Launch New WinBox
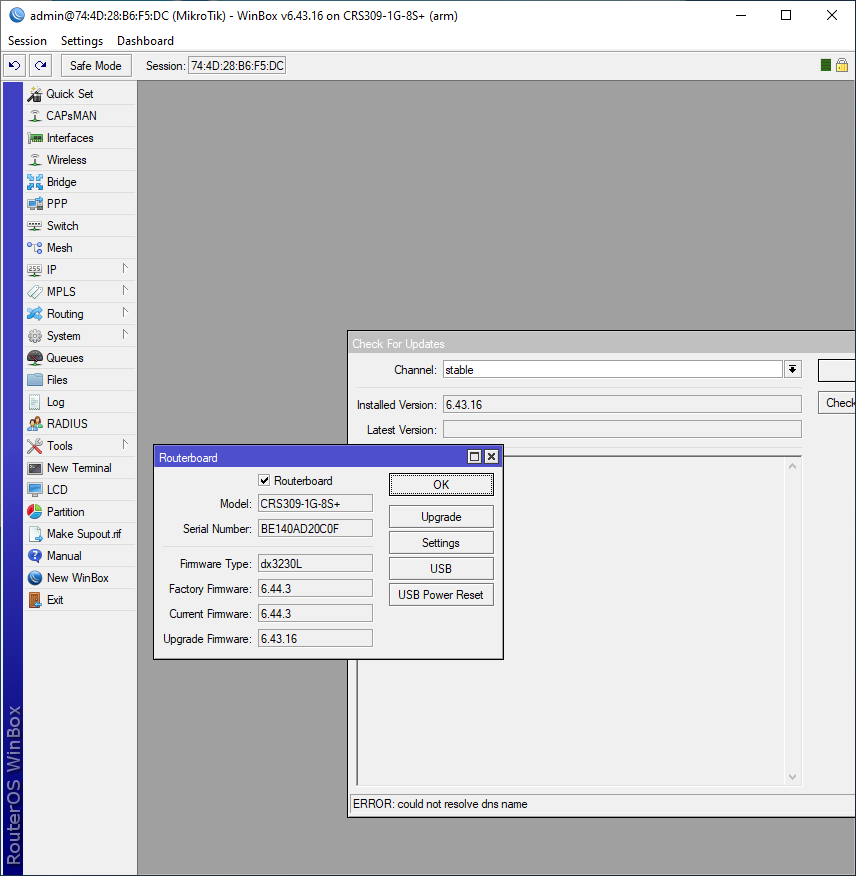The image size is (856, 876). pos(80,578)
